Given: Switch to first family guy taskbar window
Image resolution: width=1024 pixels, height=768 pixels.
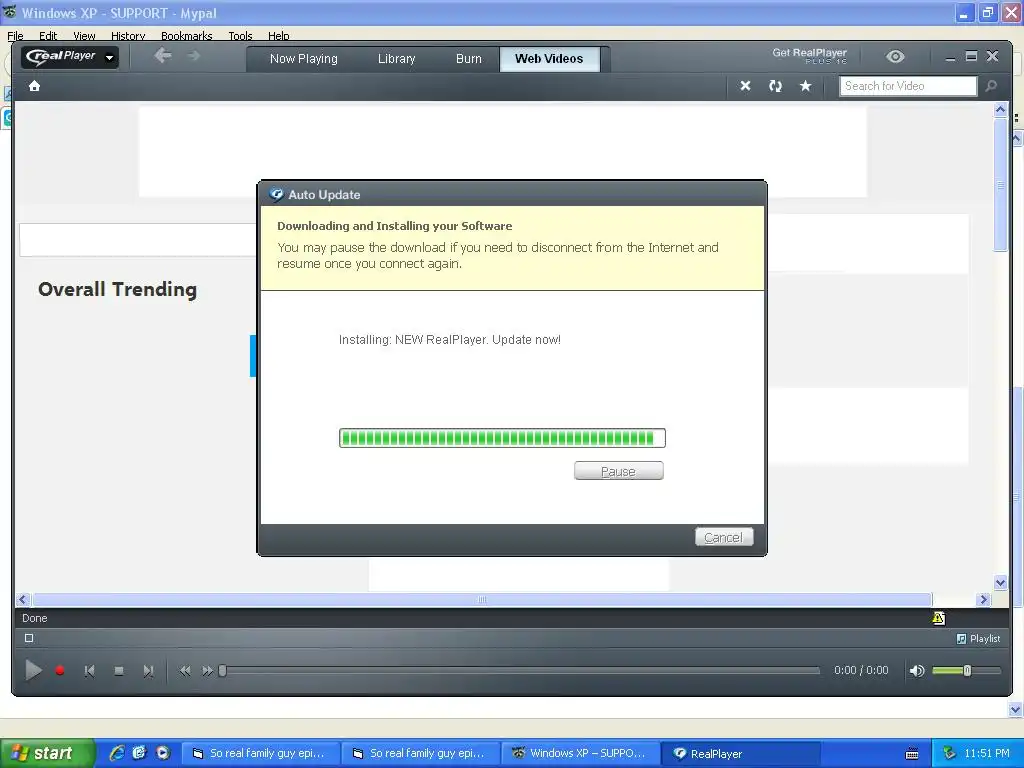Looking at the screenshot, I should click(260, 754).
